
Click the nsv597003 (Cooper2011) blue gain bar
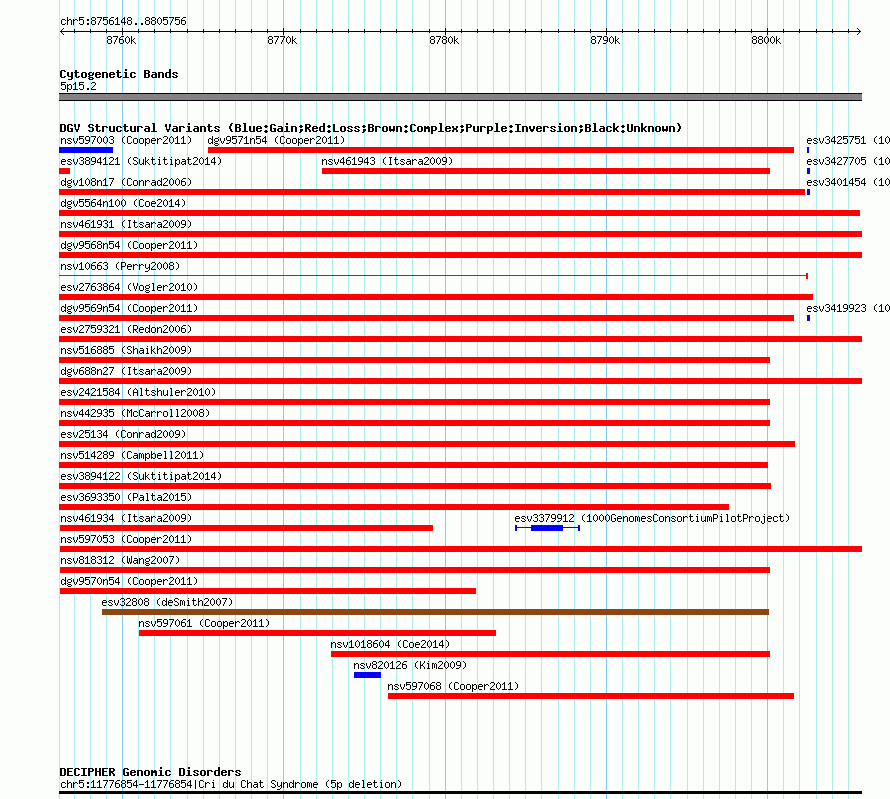[x=86, y=150]
